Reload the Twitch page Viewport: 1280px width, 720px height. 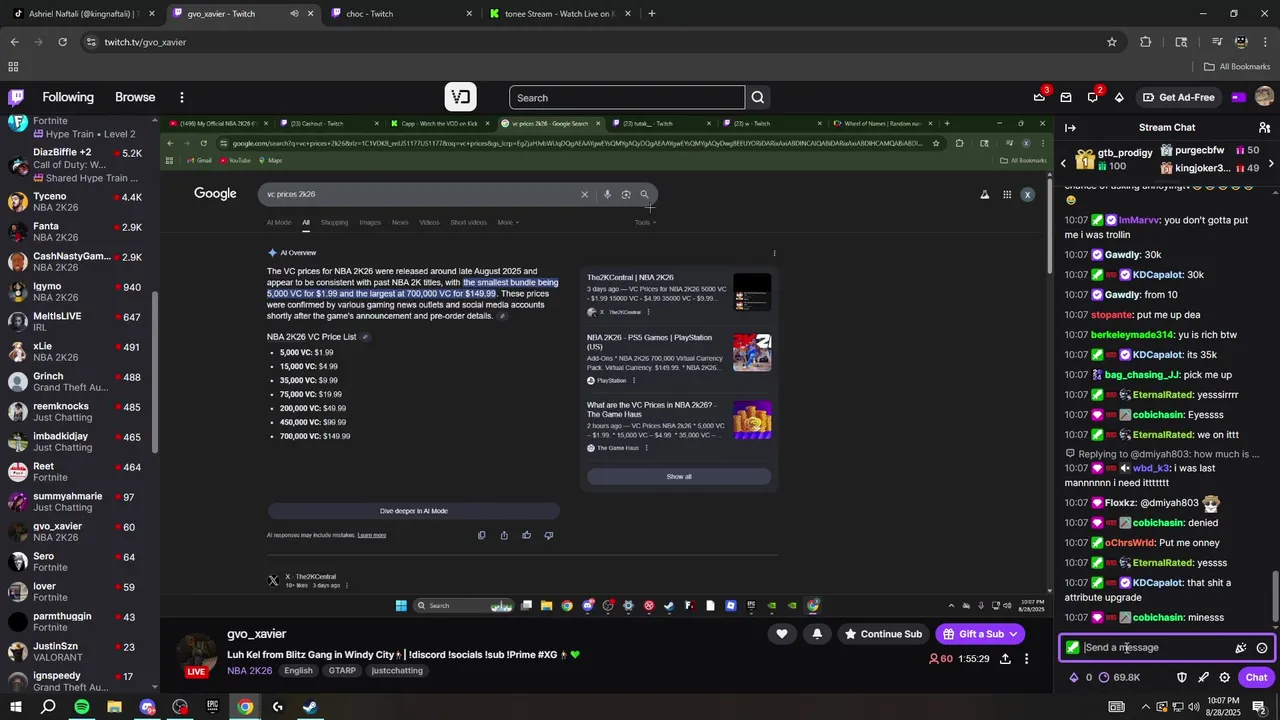pos(62,42)
